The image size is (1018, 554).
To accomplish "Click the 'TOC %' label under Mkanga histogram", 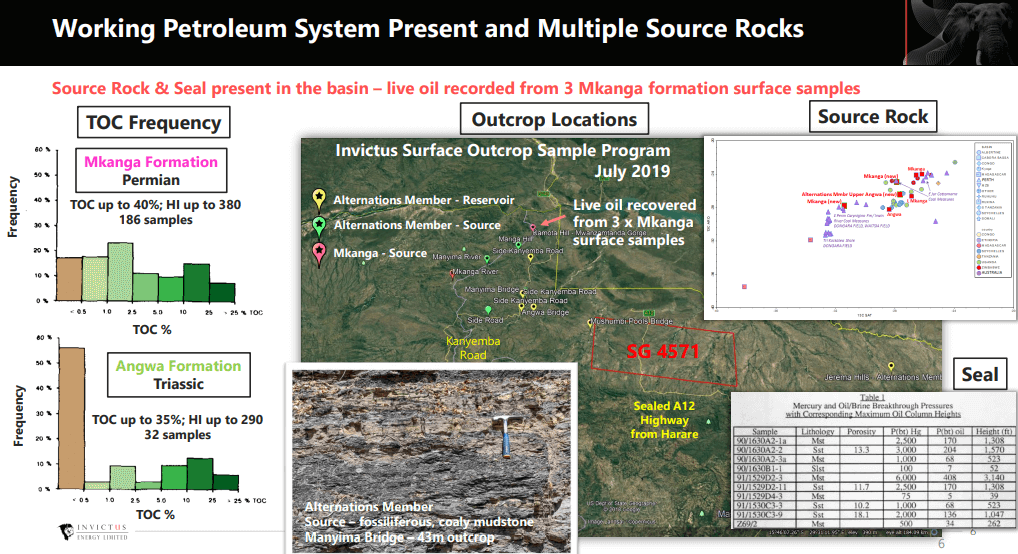I will (152, 329).
